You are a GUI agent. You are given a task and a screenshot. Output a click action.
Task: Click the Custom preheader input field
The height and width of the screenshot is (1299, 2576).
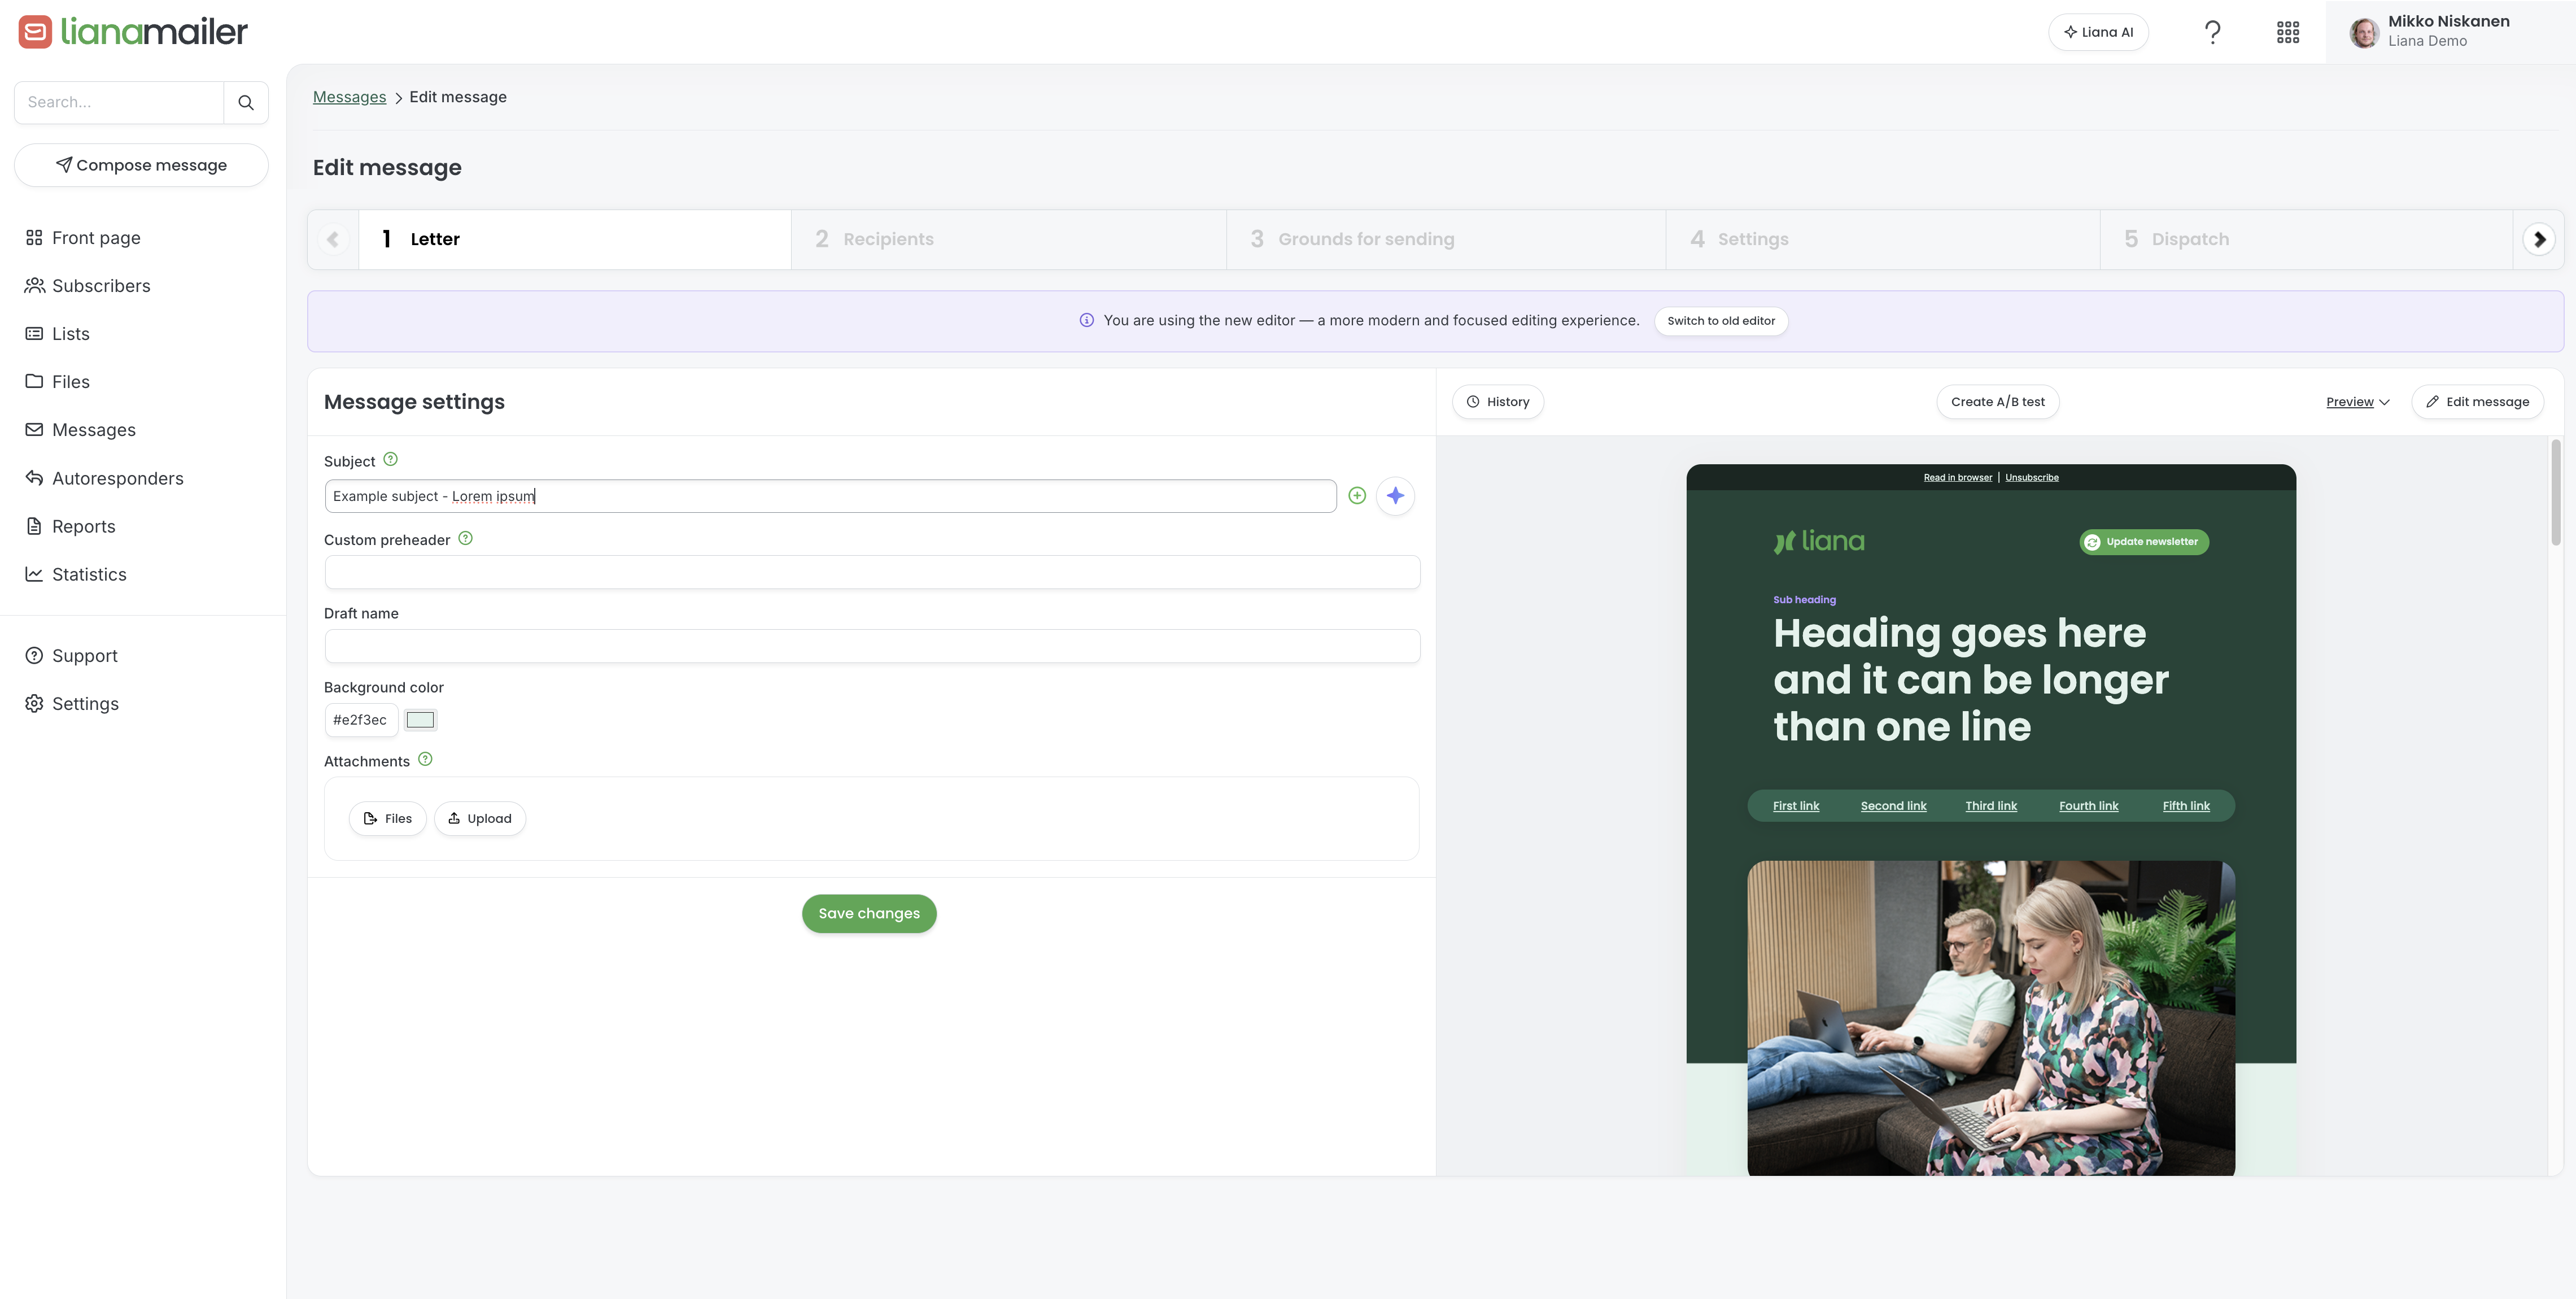click(x=872, y=572)
